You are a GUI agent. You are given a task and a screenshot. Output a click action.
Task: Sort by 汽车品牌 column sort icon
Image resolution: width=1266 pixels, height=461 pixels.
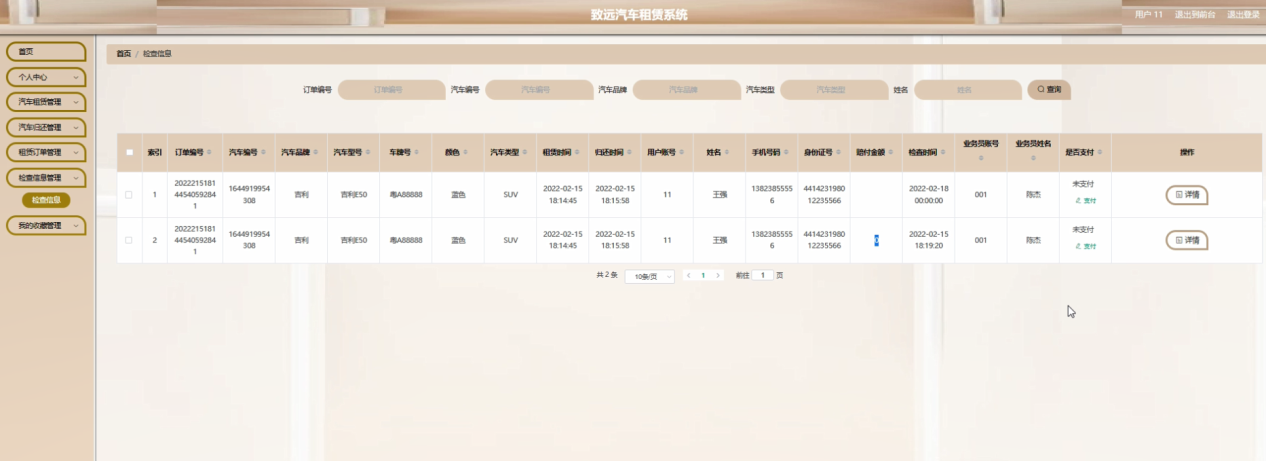(x=316, y=153)
